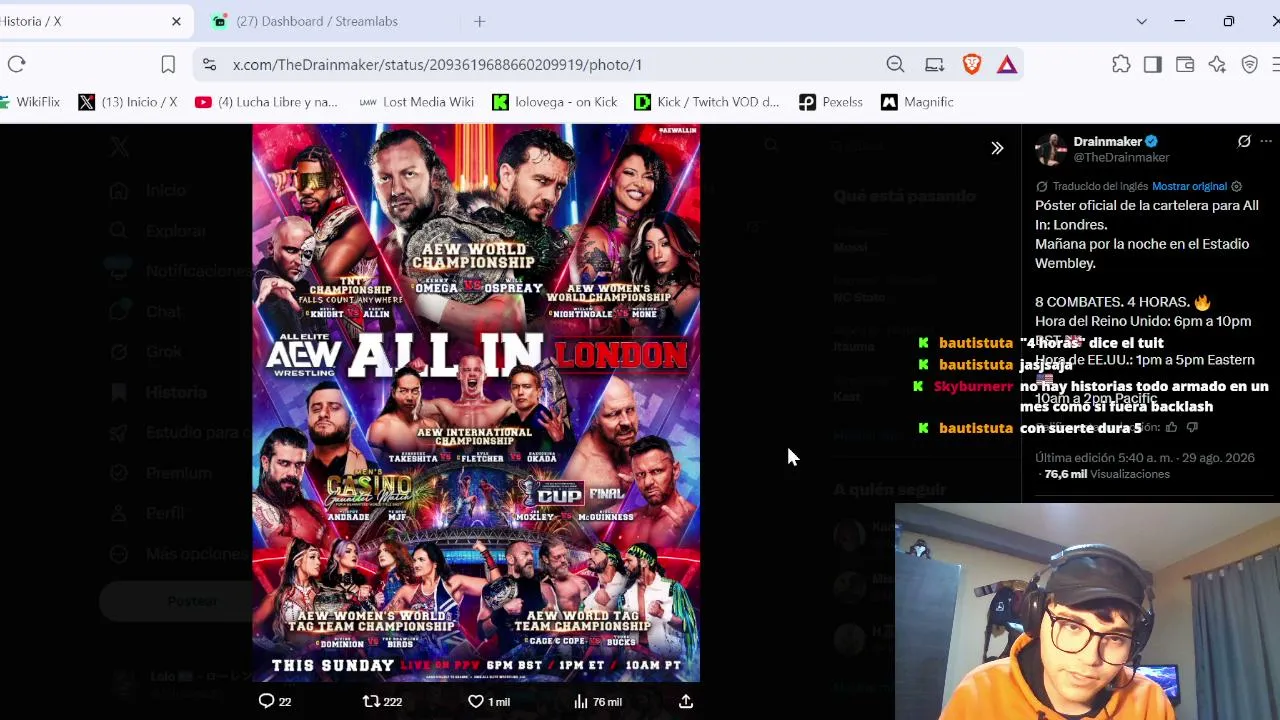Image resolution: width=1280 pixels, height=720 pixels.
Task: Reply to the post (22 replies)
Action: 275,701
